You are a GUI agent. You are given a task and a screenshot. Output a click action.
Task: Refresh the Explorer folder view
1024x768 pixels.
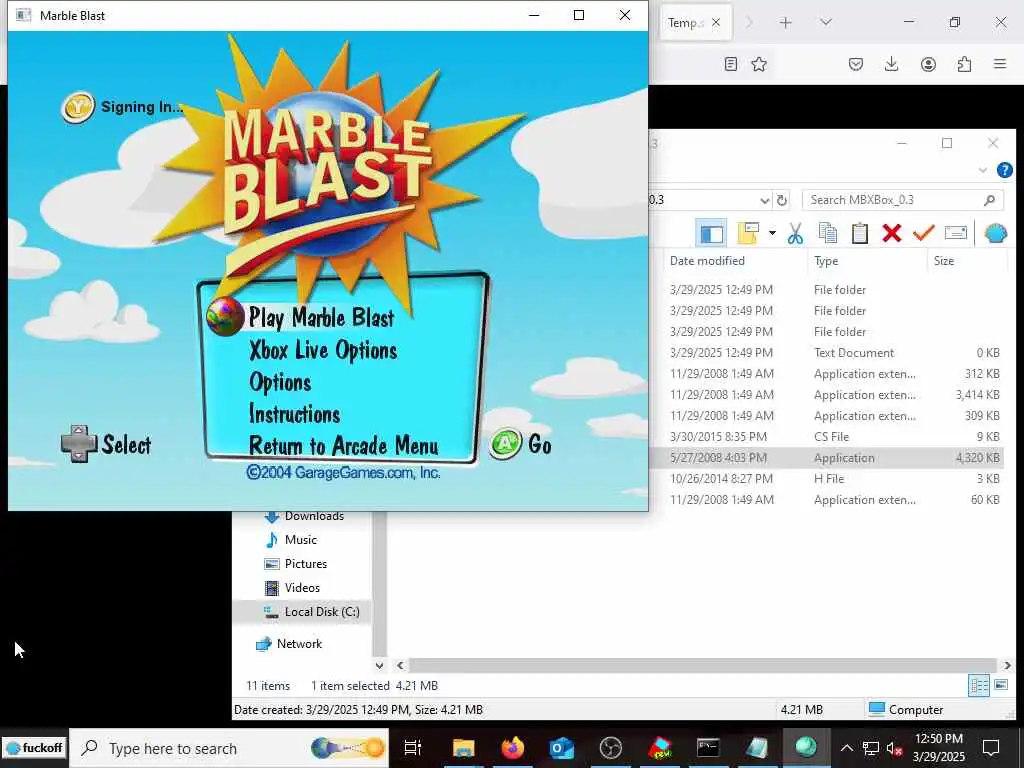coord(782,200)
